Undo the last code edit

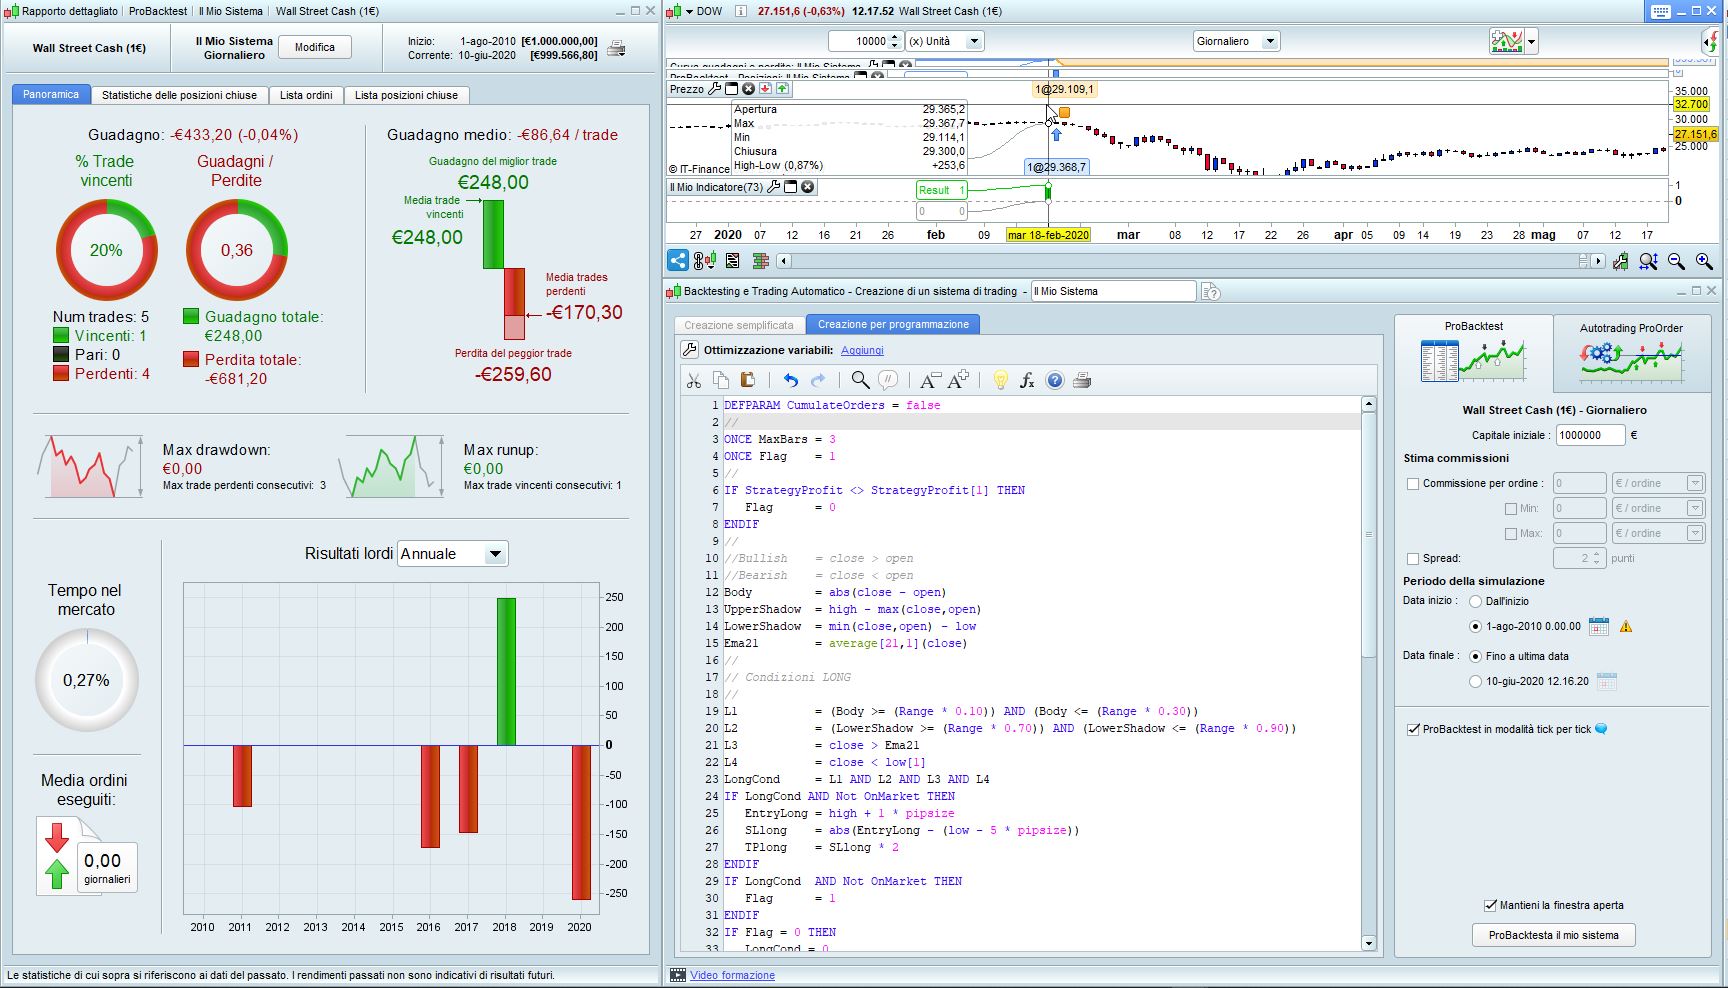tap(791, 380)
